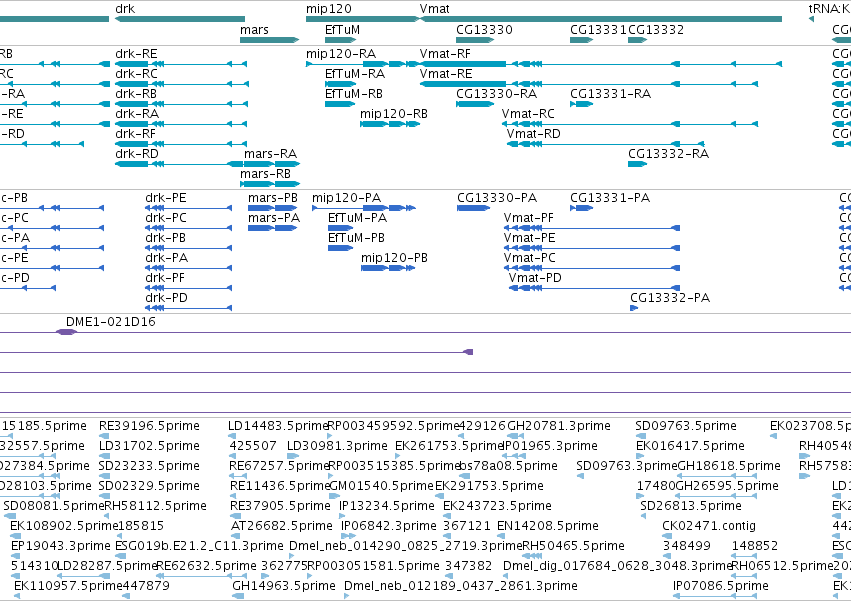Open the AT26682.5prime EST label
The height and width of the screenshot is (601, 851).
(282, 526)
